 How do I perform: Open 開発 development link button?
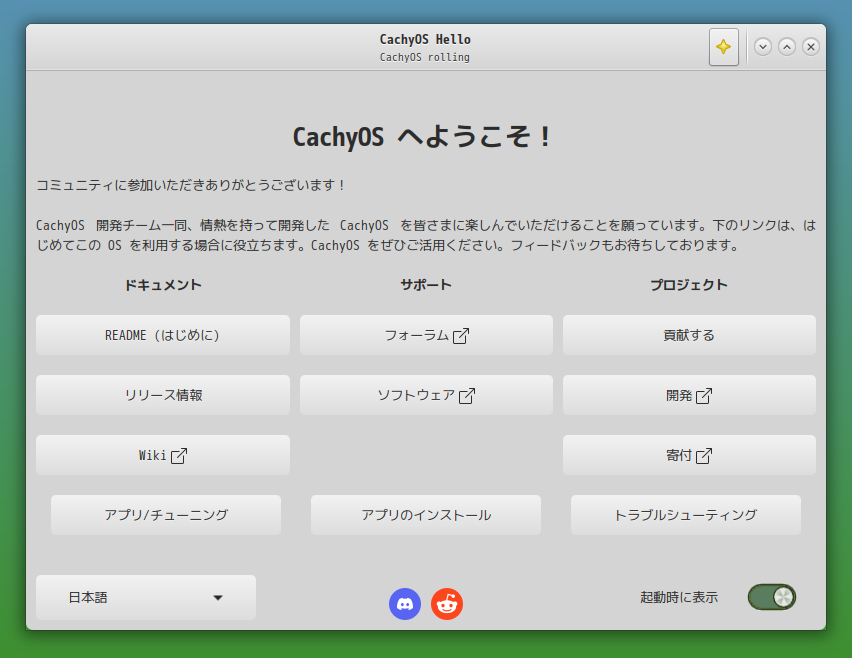point(689,395)
